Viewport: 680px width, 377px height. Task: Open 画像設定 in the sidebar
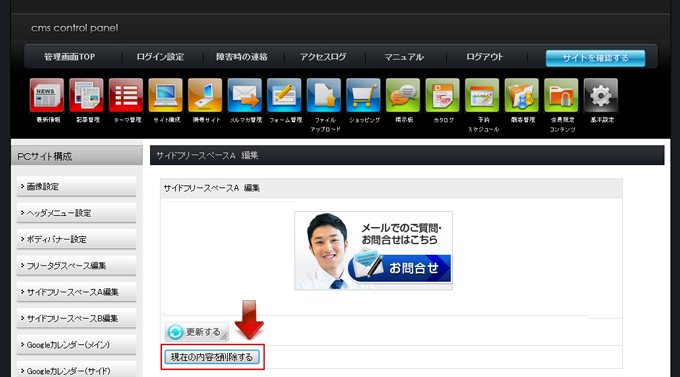(76, 187)
